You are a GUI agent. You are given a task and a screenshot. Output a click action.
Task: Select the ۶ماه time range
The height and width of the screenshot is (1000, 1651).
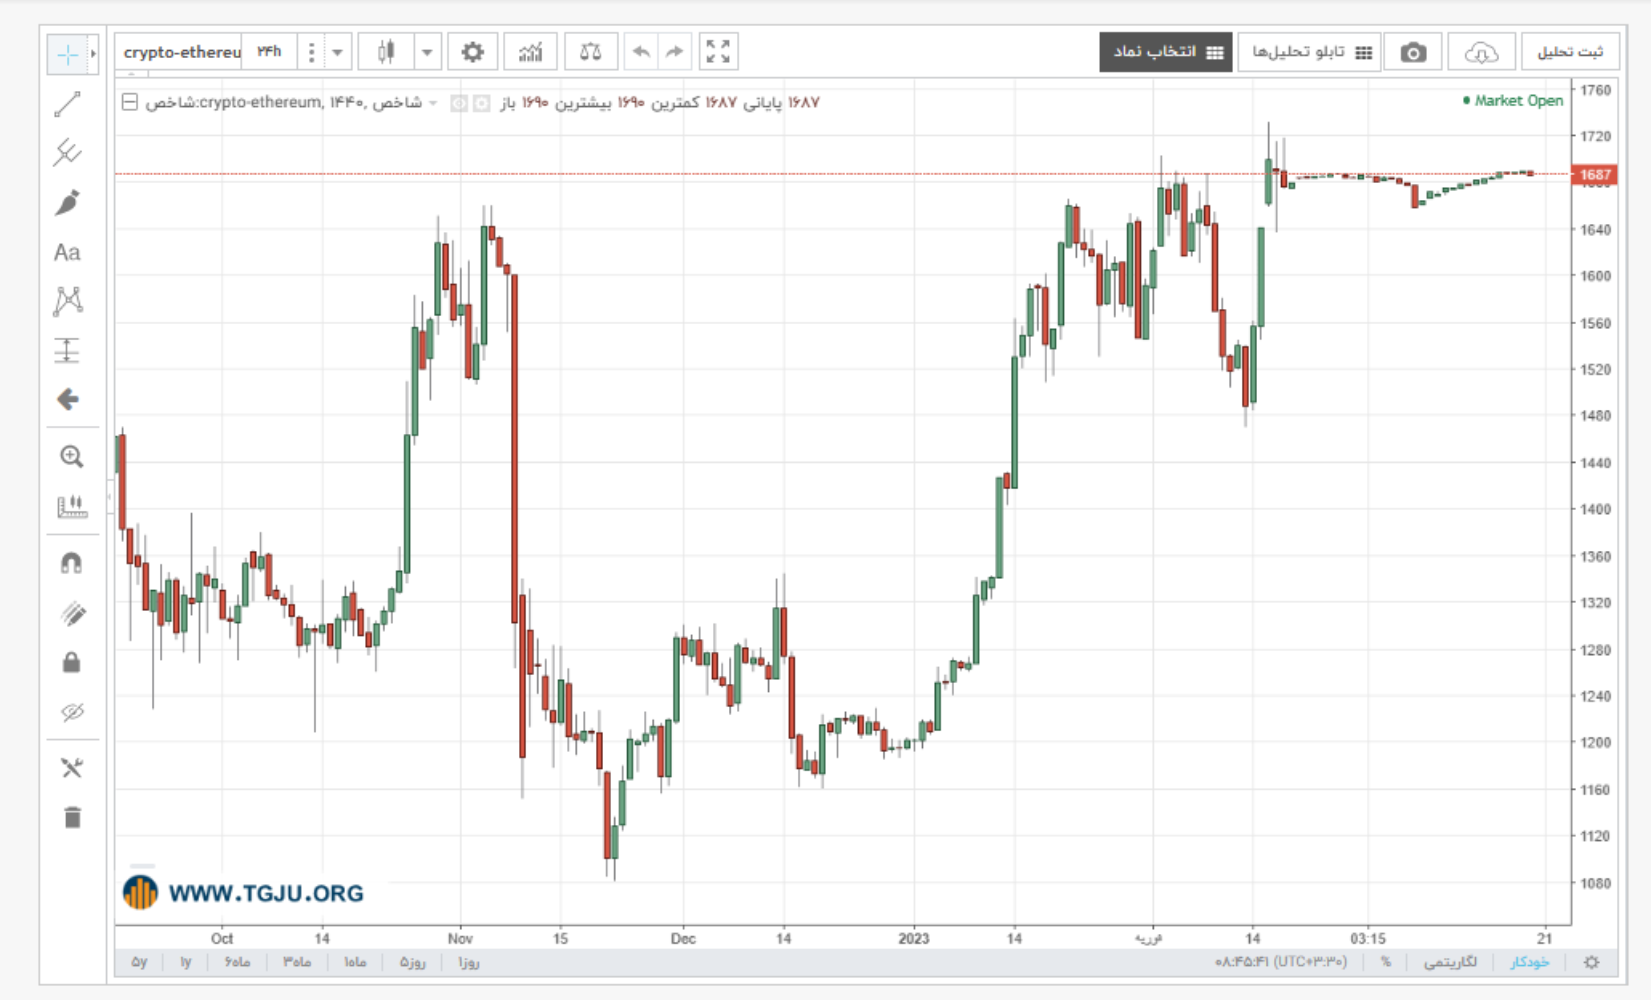(237, 962)
